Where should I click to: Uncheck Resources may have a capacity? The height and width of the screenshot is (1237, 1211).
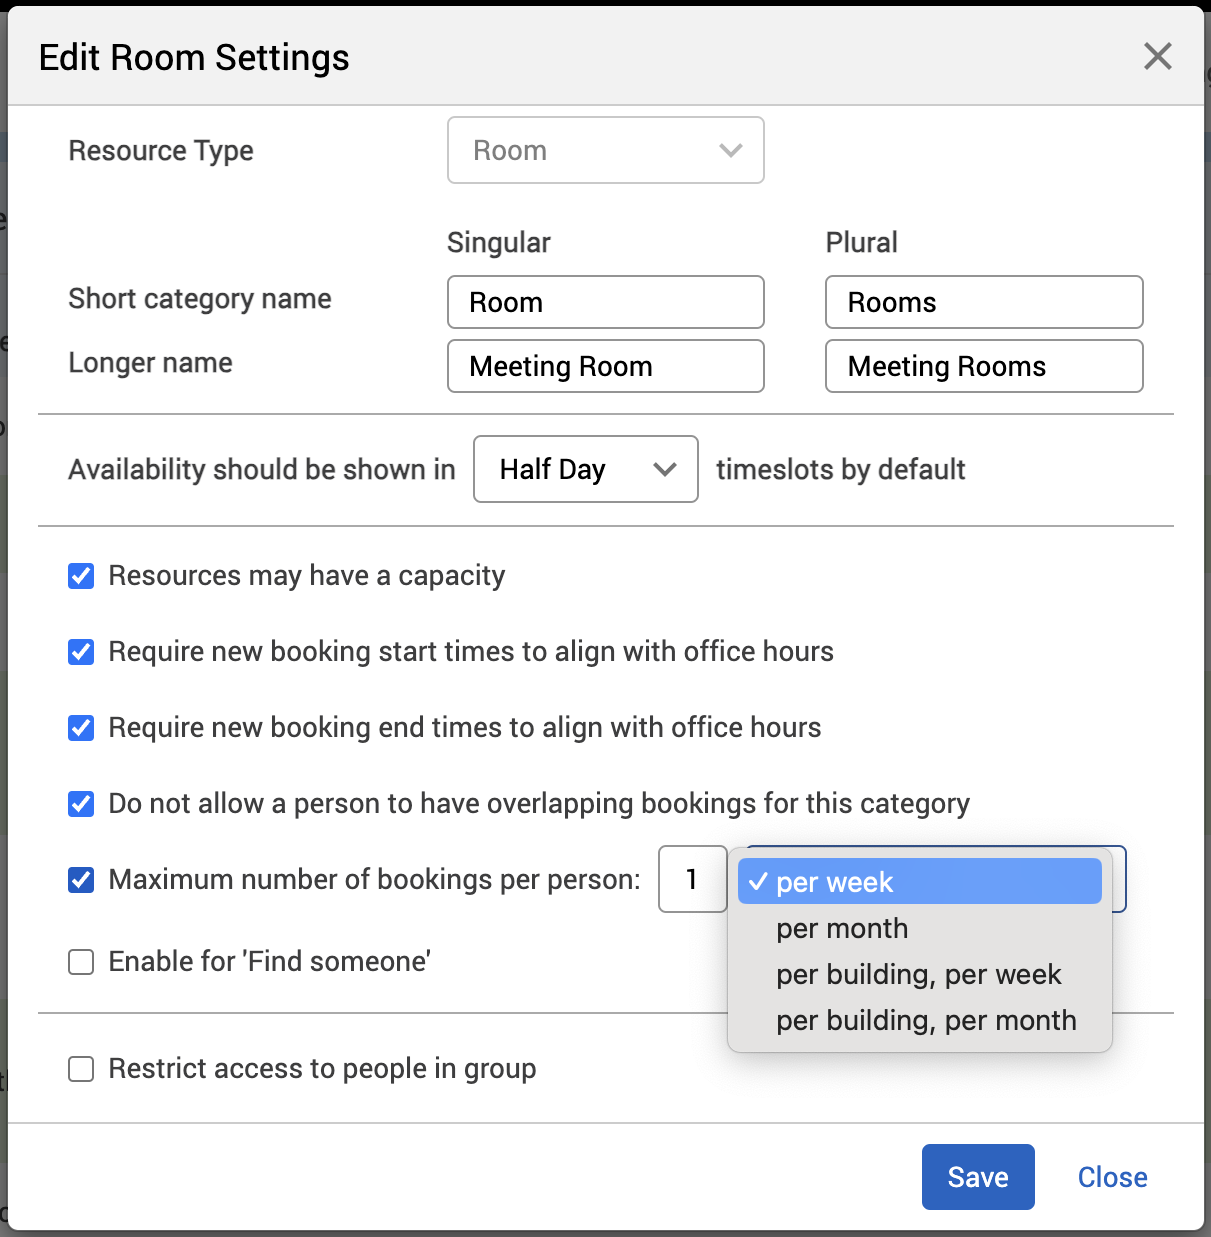point(81,576)
